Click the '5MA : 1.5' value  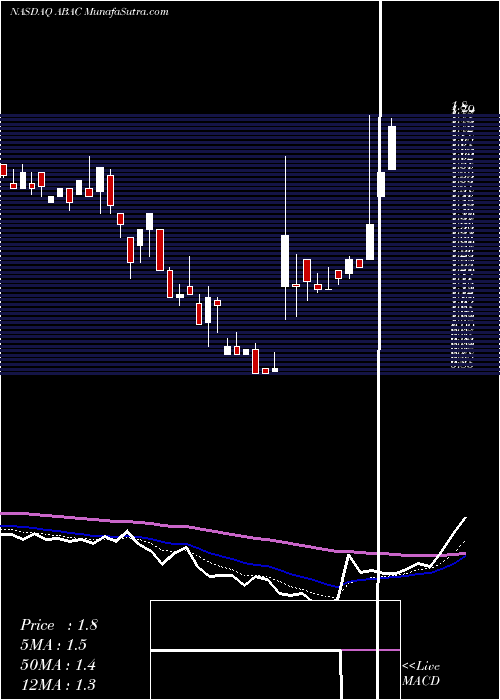click(x=53, y=645)
